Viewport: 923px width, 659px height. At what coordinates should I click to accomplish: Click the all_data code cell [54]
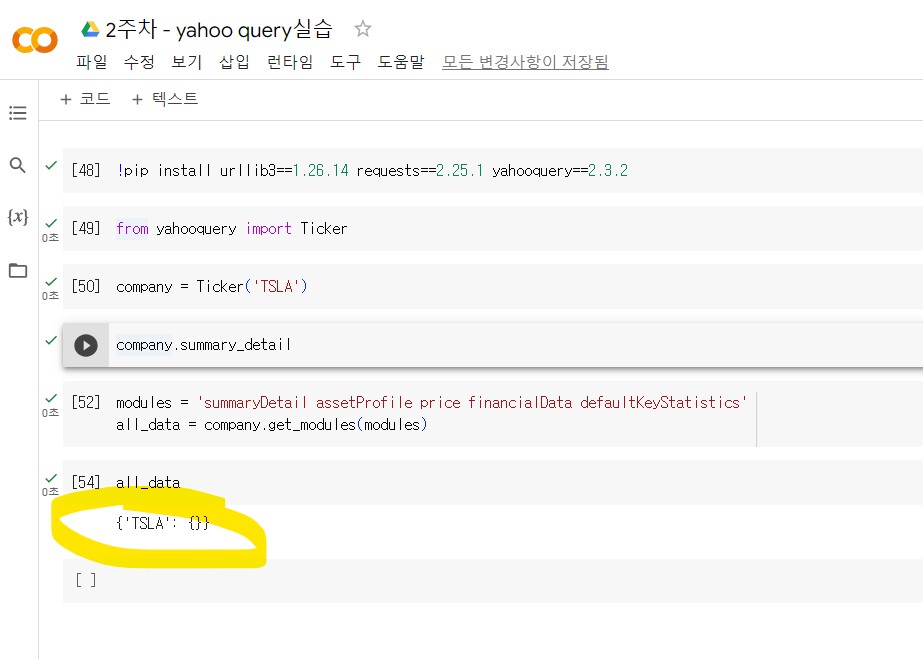coord(493,482)
